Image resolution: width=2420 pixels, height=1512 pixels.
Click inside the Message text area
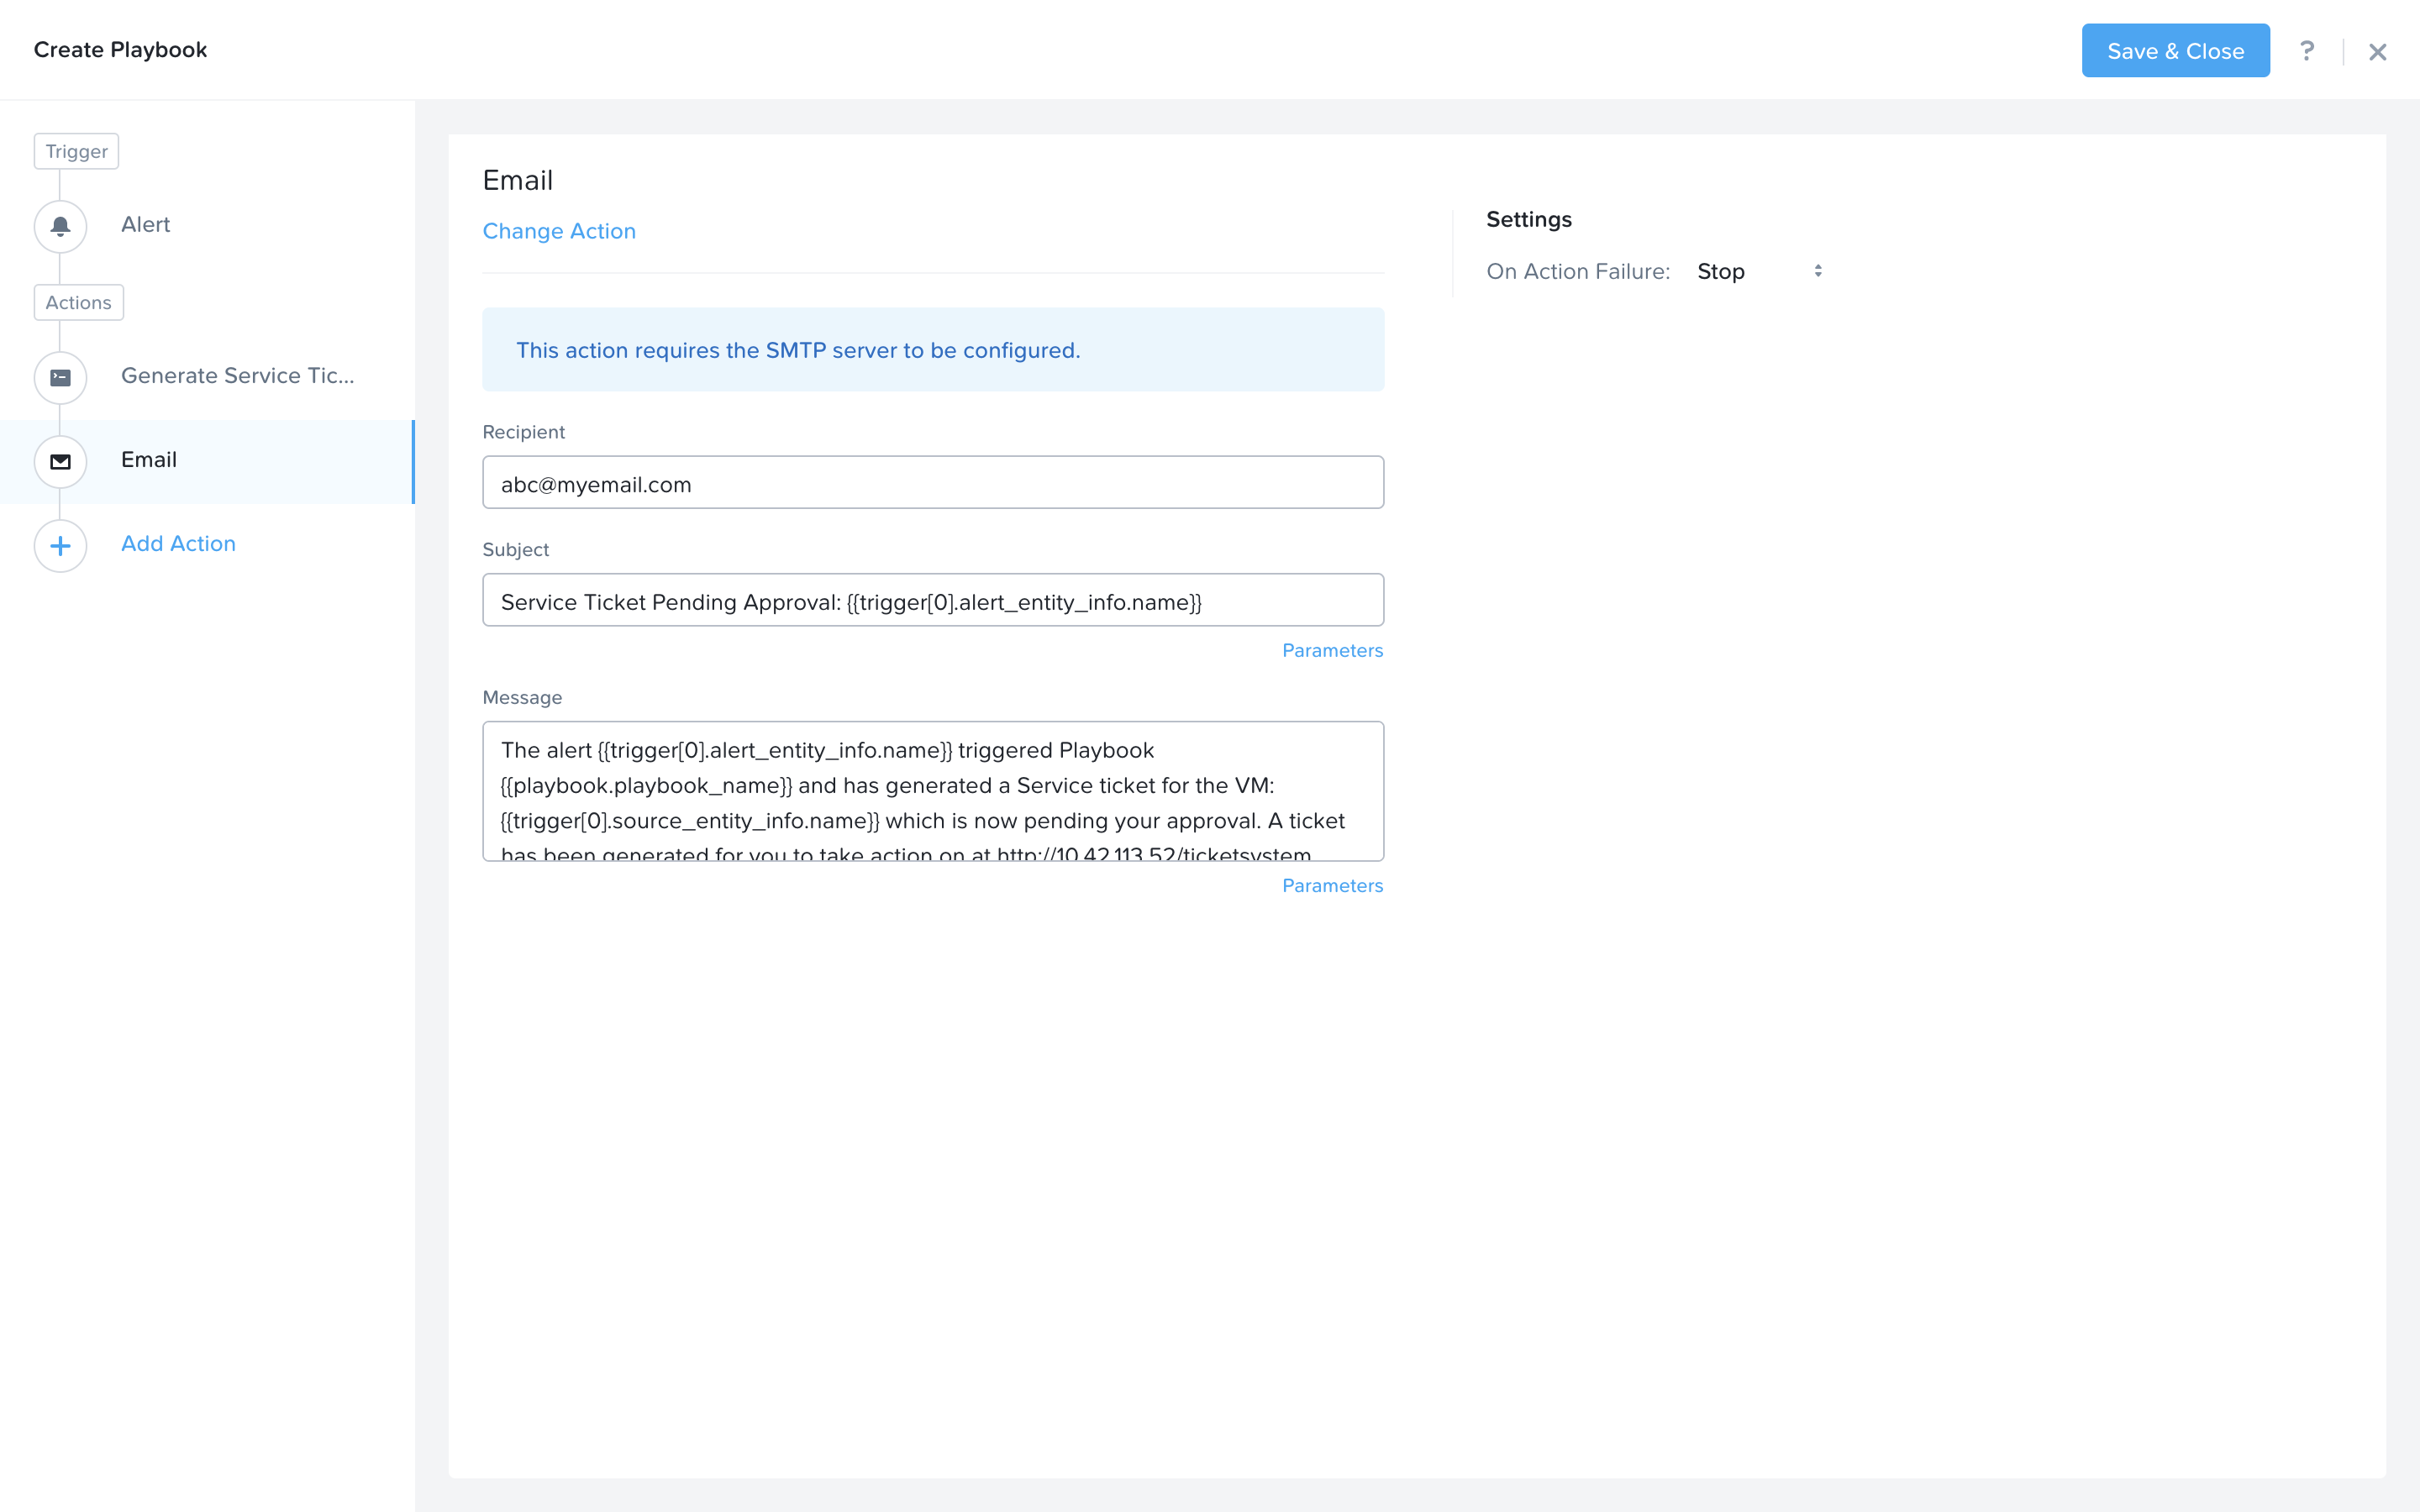point(932,791)
